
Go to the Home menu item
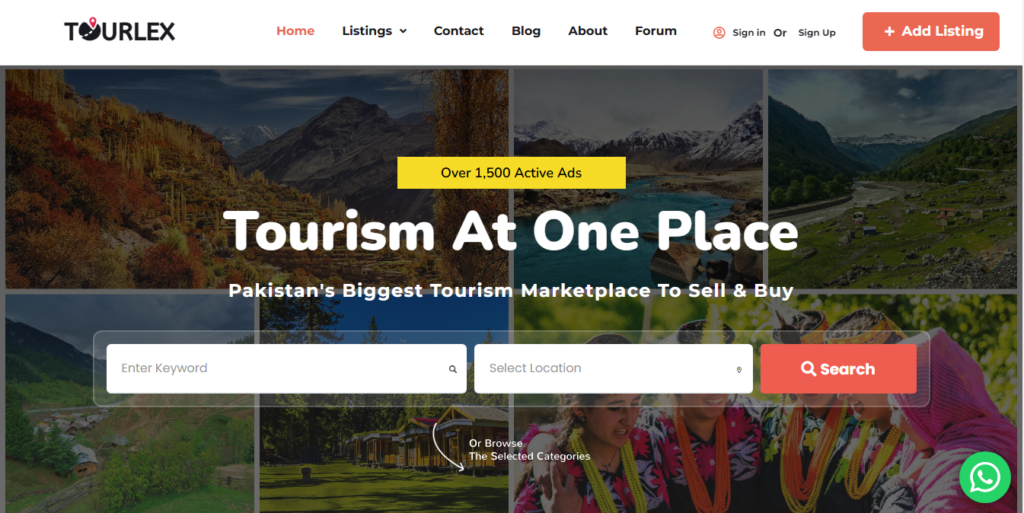coord(295,31)
